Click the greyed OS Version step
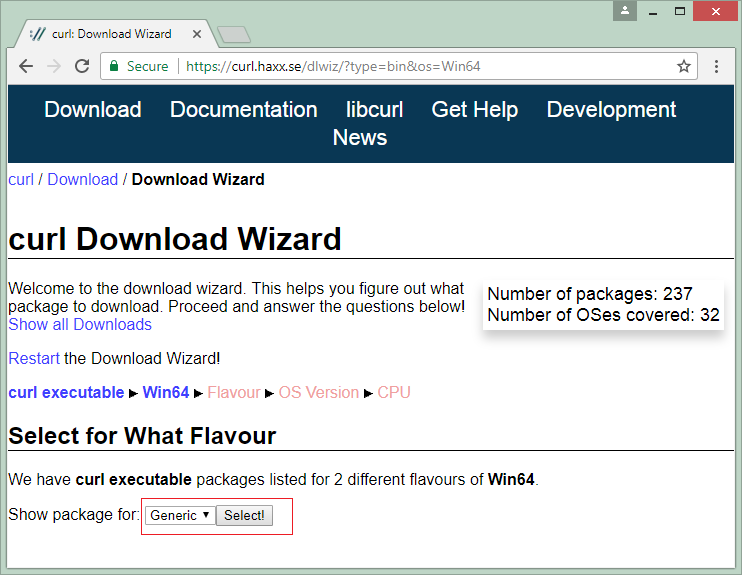 pos(319,393)
